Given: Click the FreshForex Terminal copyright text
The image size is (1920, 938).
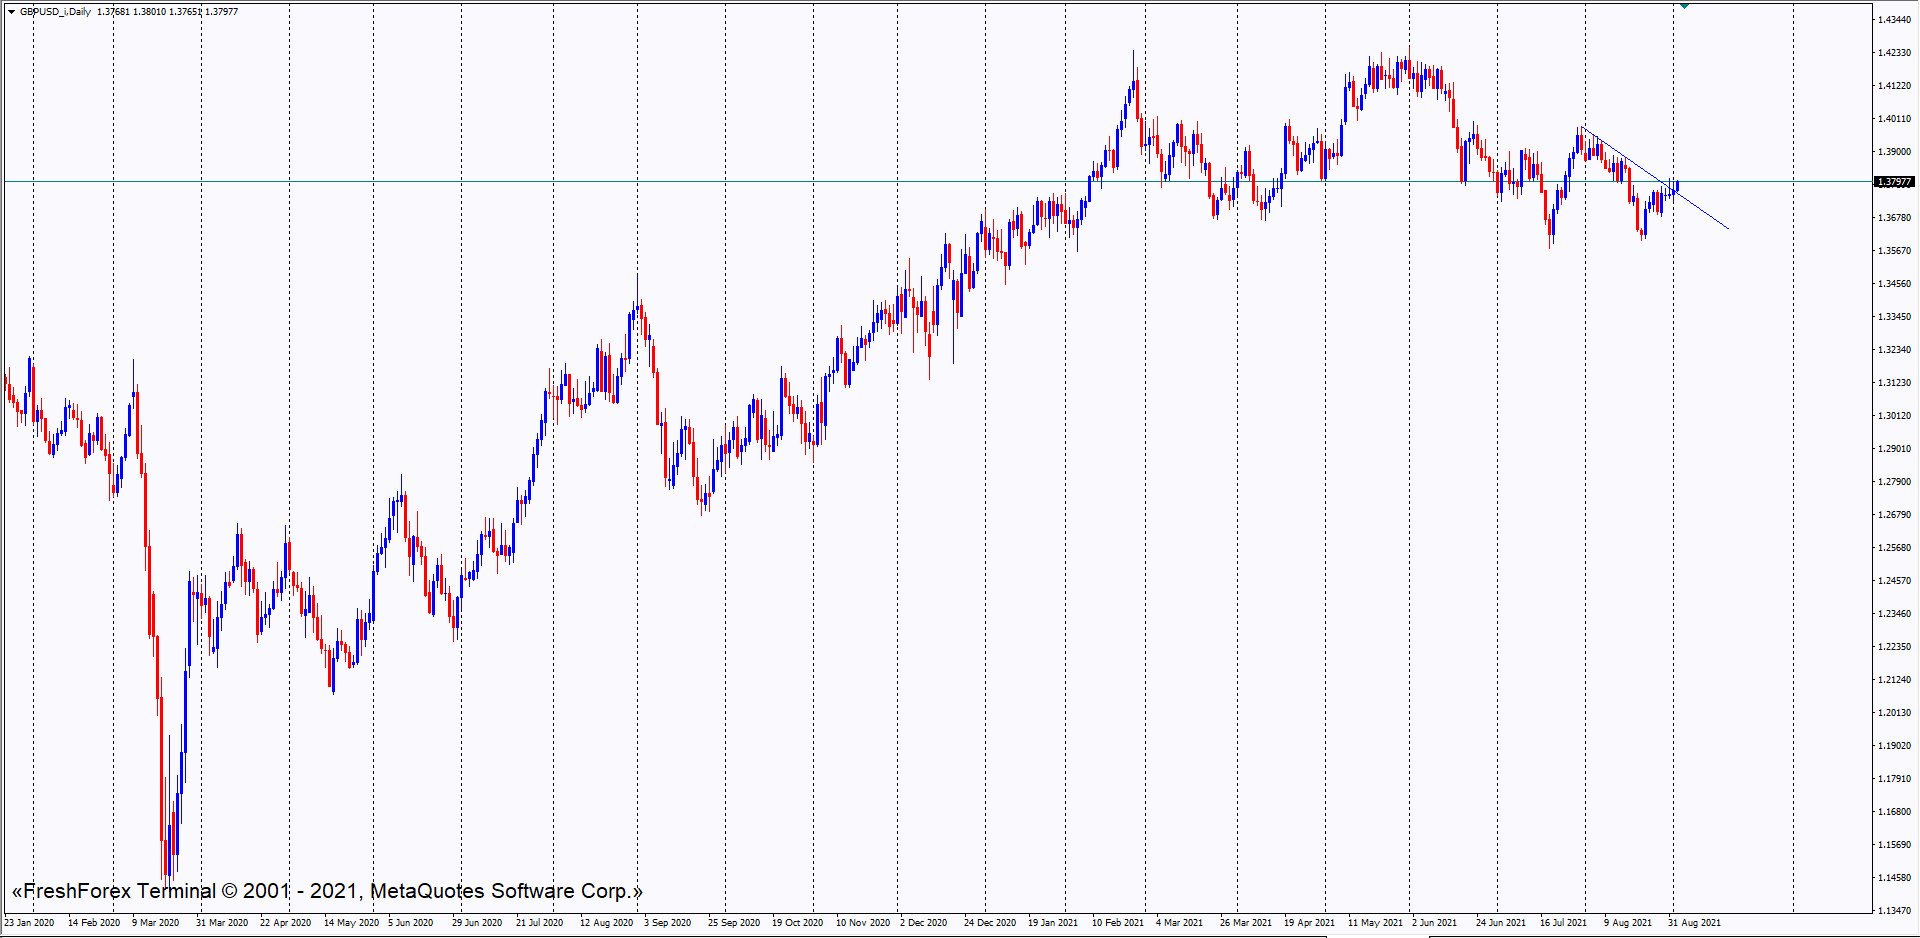Looking at the screenshot, I should tap(326, 891).
